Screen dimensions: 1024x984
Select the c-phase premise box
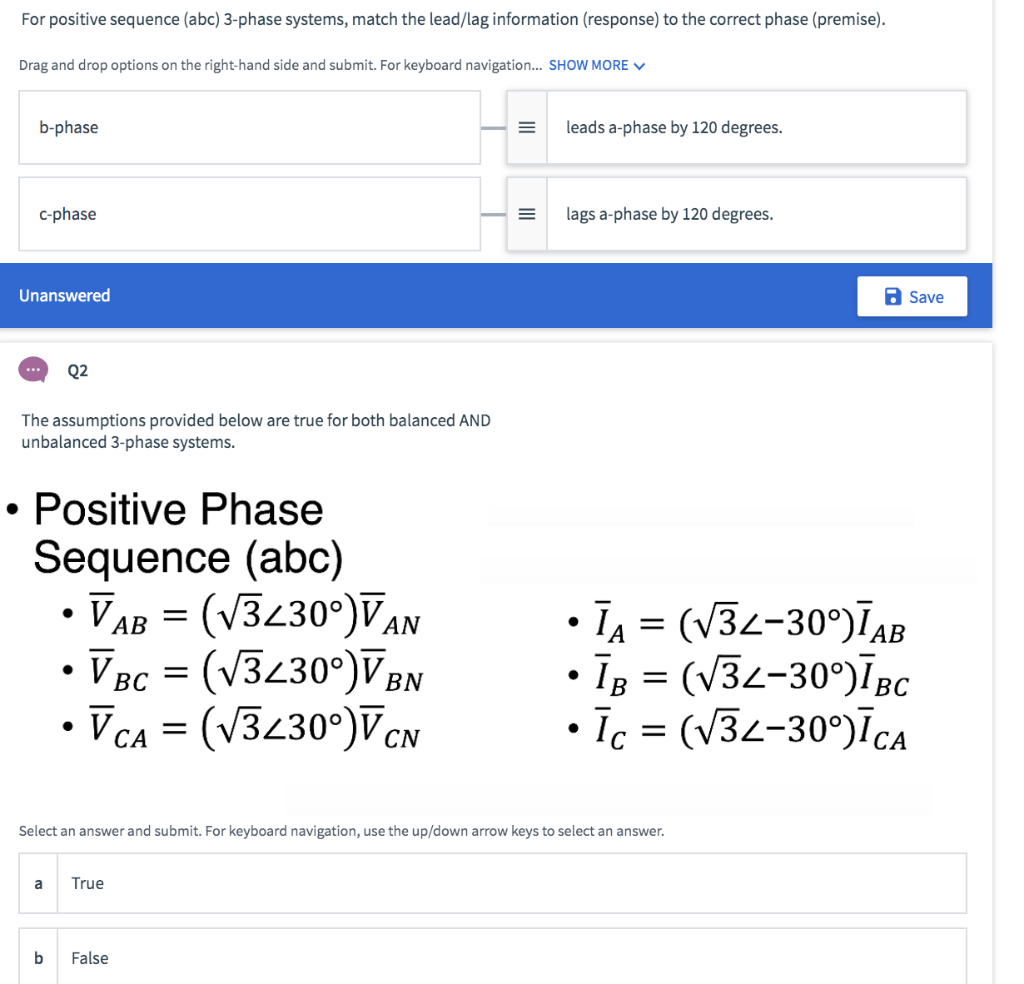click(x=249, y=213)
